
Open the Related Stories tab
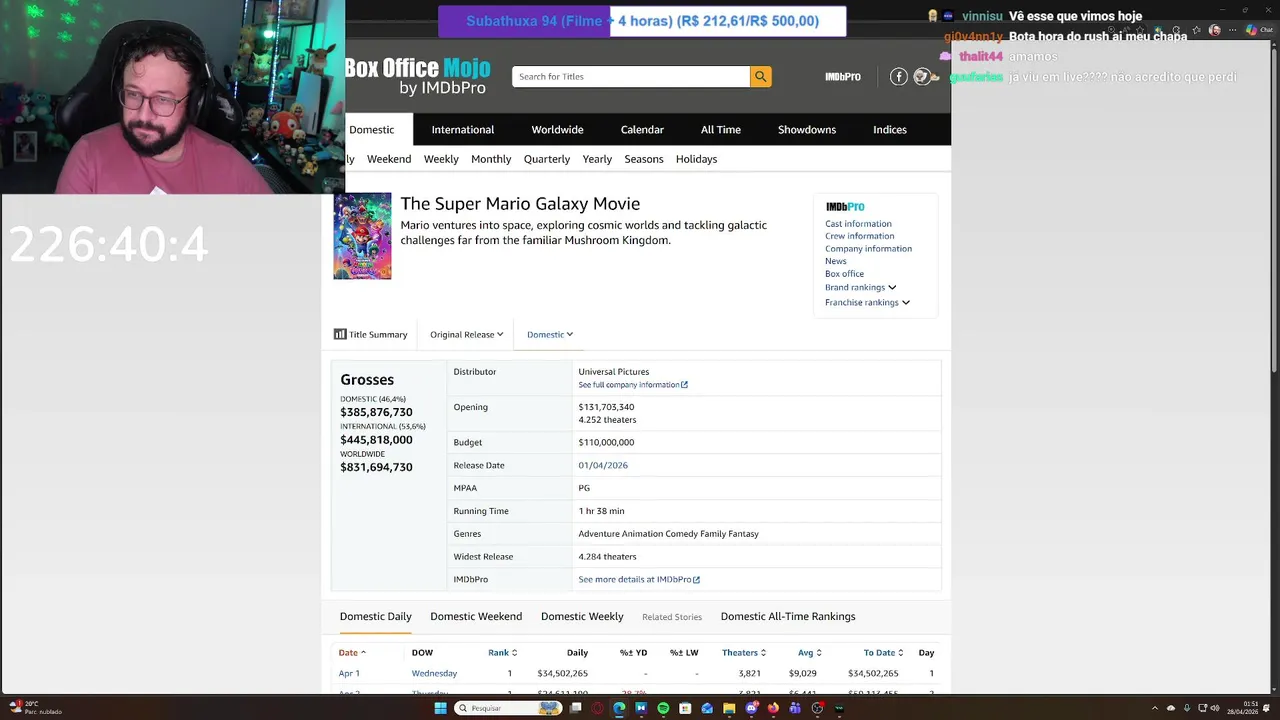point(672,617)
